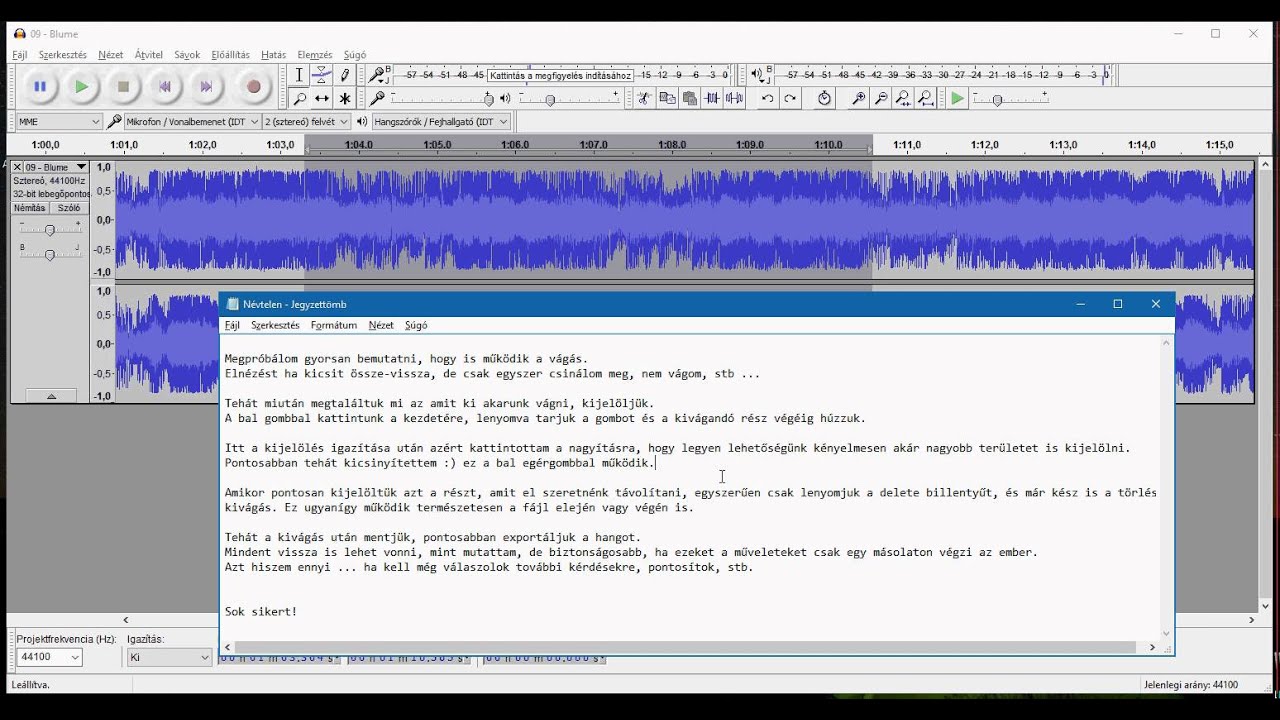This screenshot has width=1280, height=720.
Task: Click Silence audio selection icon
Action: pyautogui.click(x=735, y=98)
